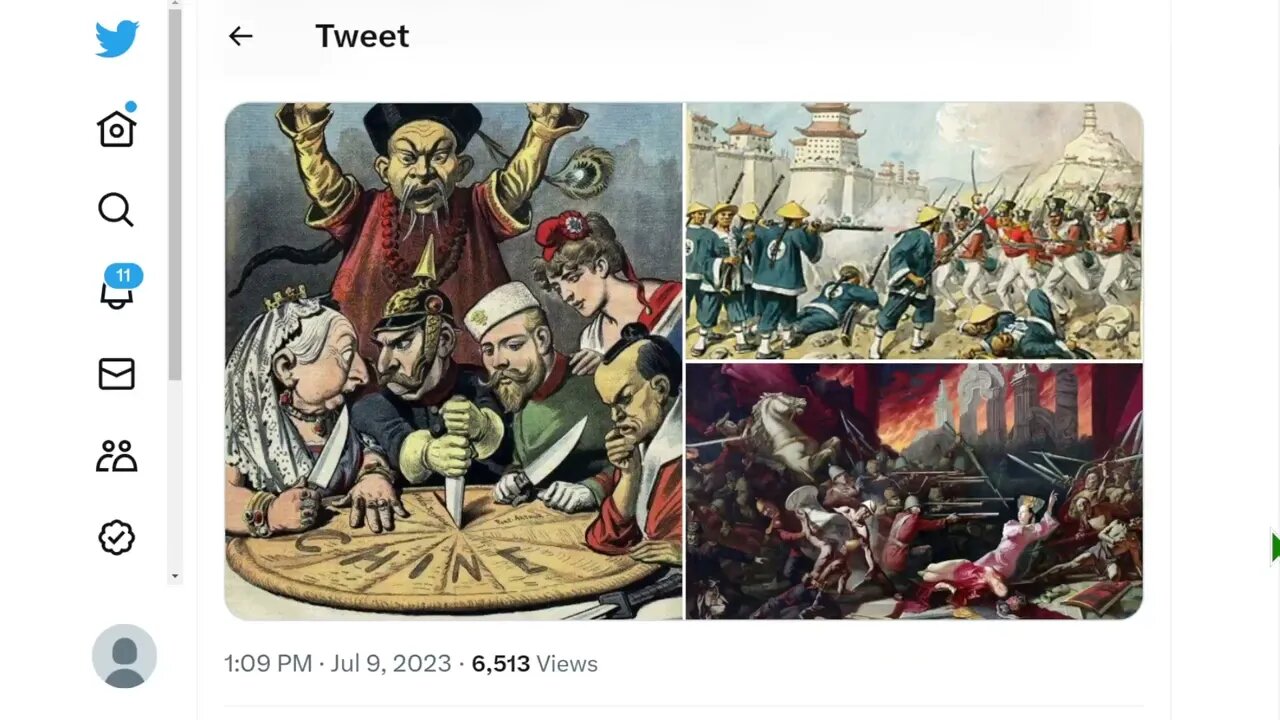Open Messages envelope icon
This screenshot has width=1280, height=720.
pyautogui.click(x=116, y=374)
